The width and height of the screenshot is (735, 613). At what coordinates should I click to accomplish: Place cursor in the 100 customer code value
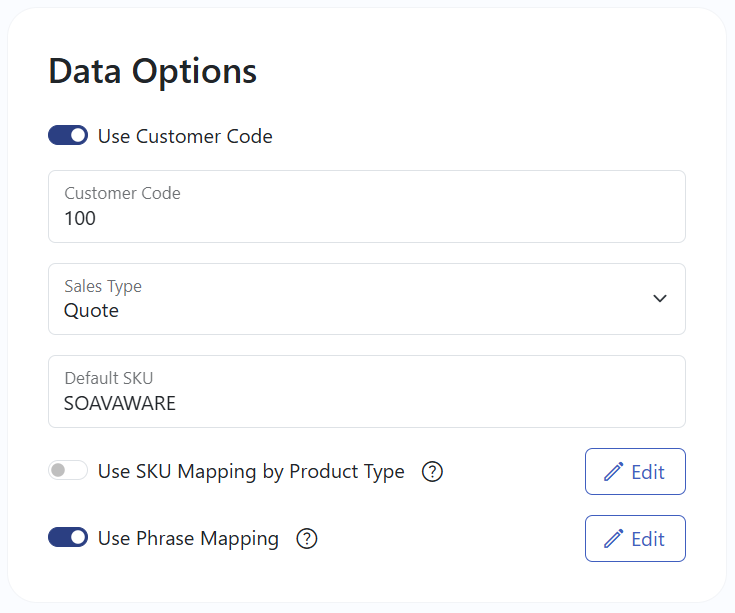[80, 218]
